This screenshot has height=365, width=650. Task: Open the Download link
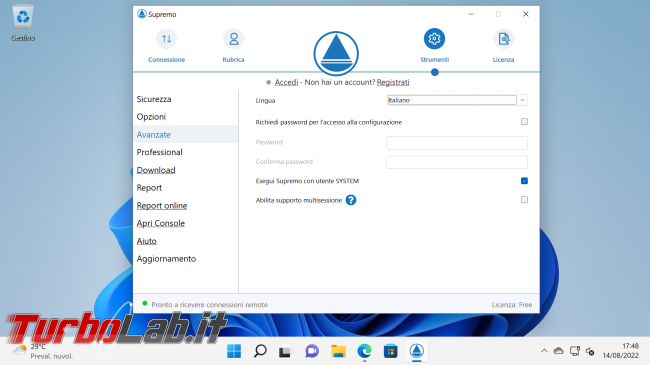[x=156, y=170]
